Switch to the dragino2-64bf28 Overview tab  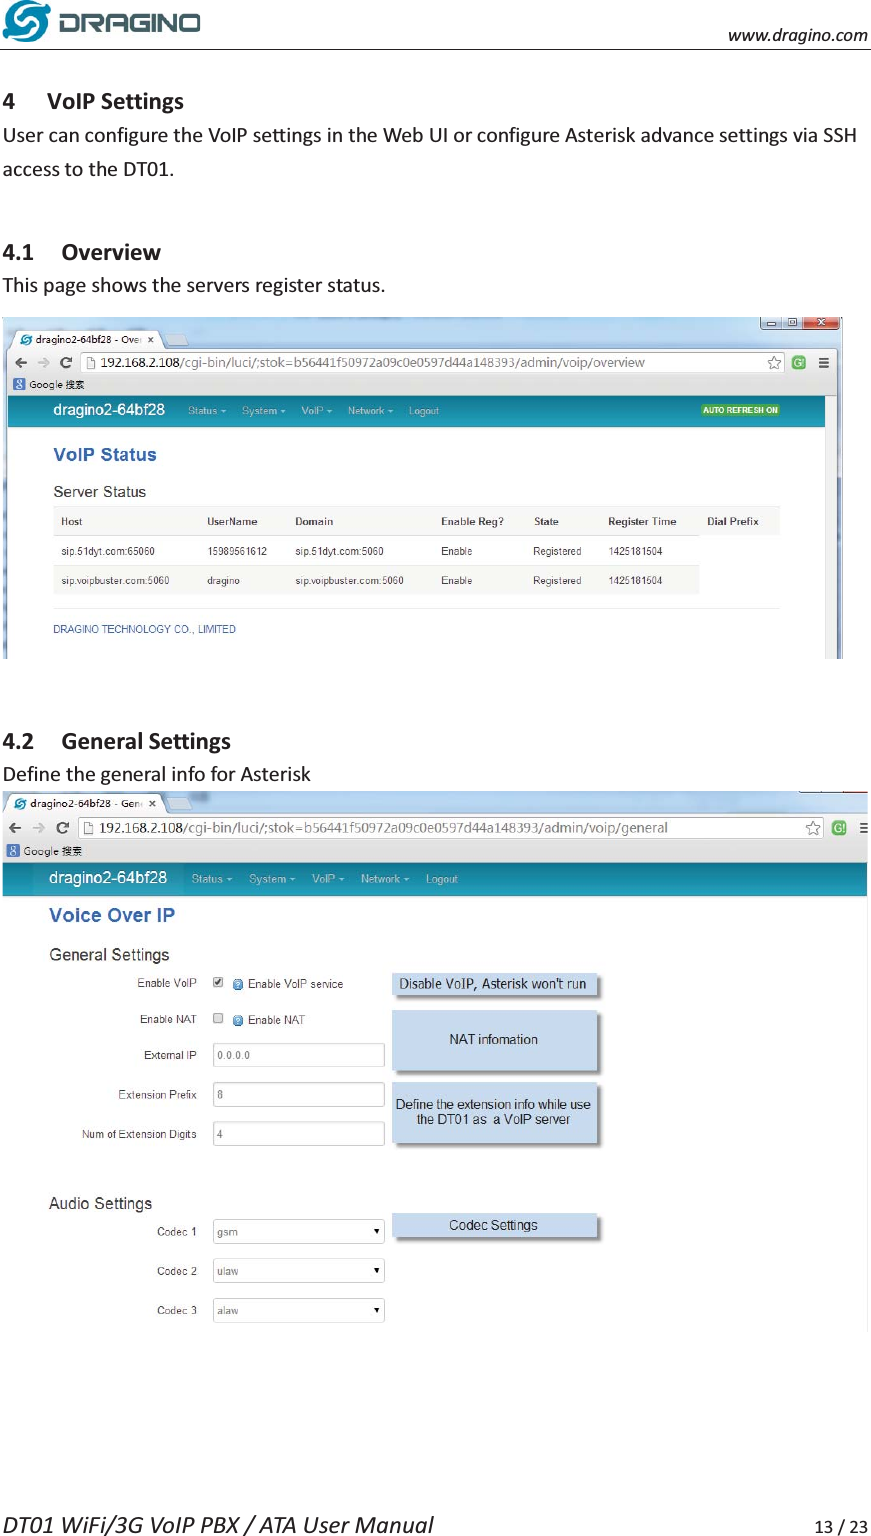[85, 339]
